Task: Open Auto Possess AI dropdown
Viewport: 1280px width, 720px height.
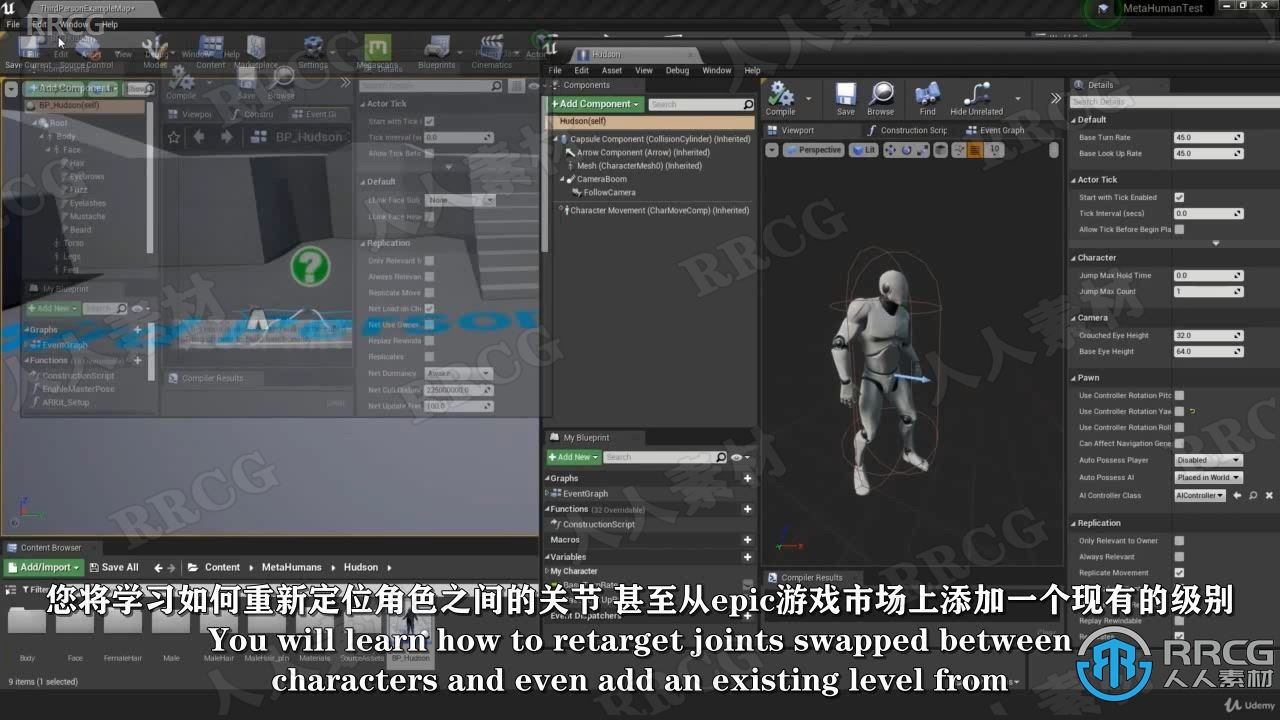Action: tap(1208, 477)
